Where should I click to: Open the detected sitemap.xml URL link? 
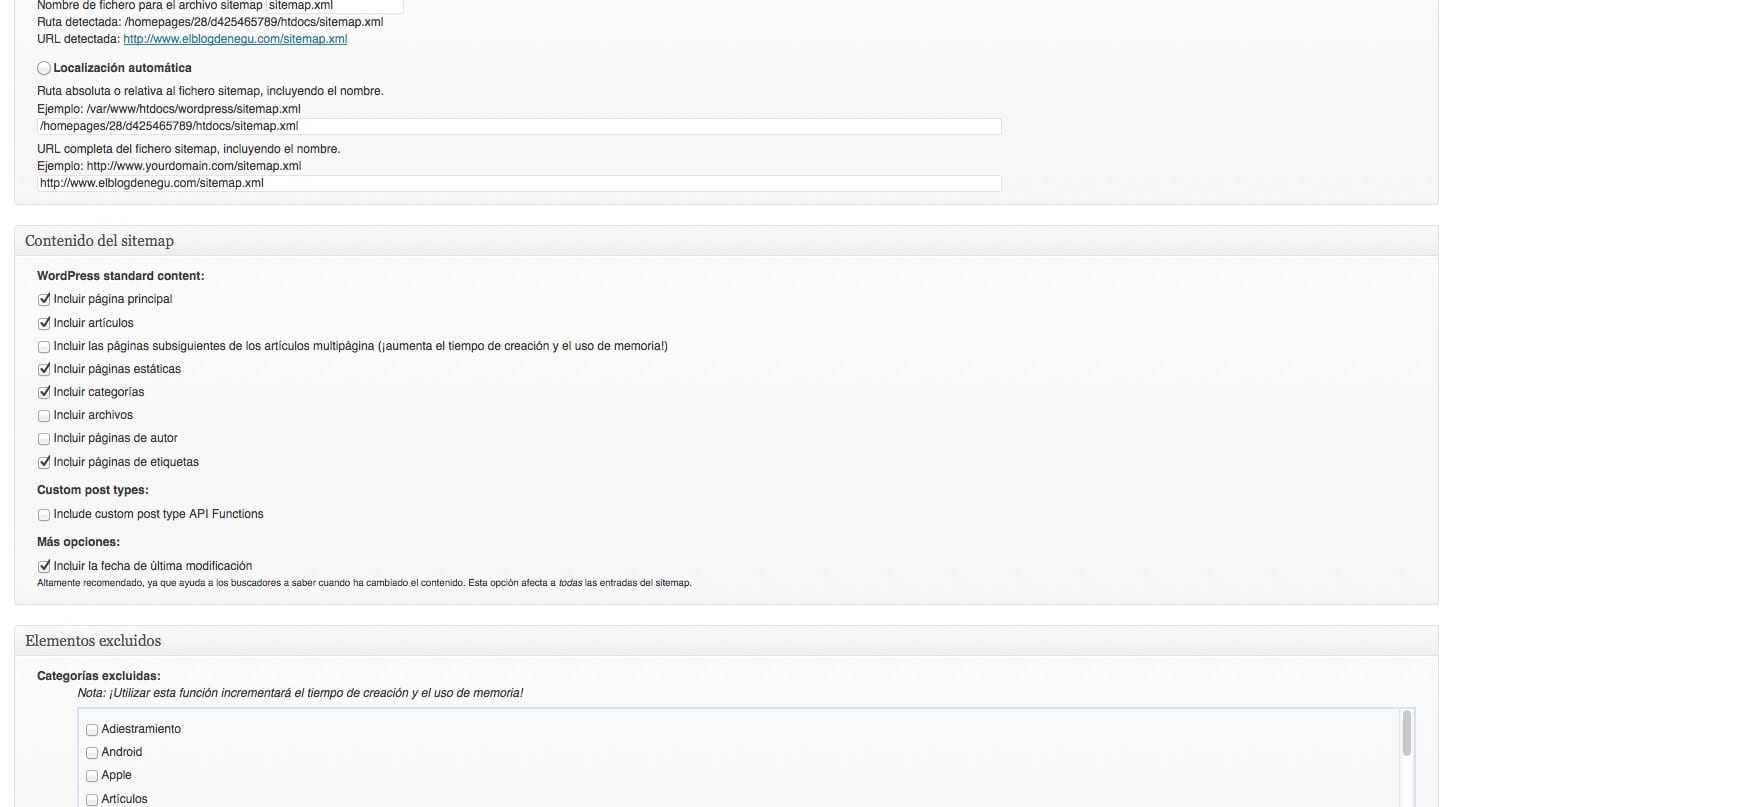[x=235, y=39]
